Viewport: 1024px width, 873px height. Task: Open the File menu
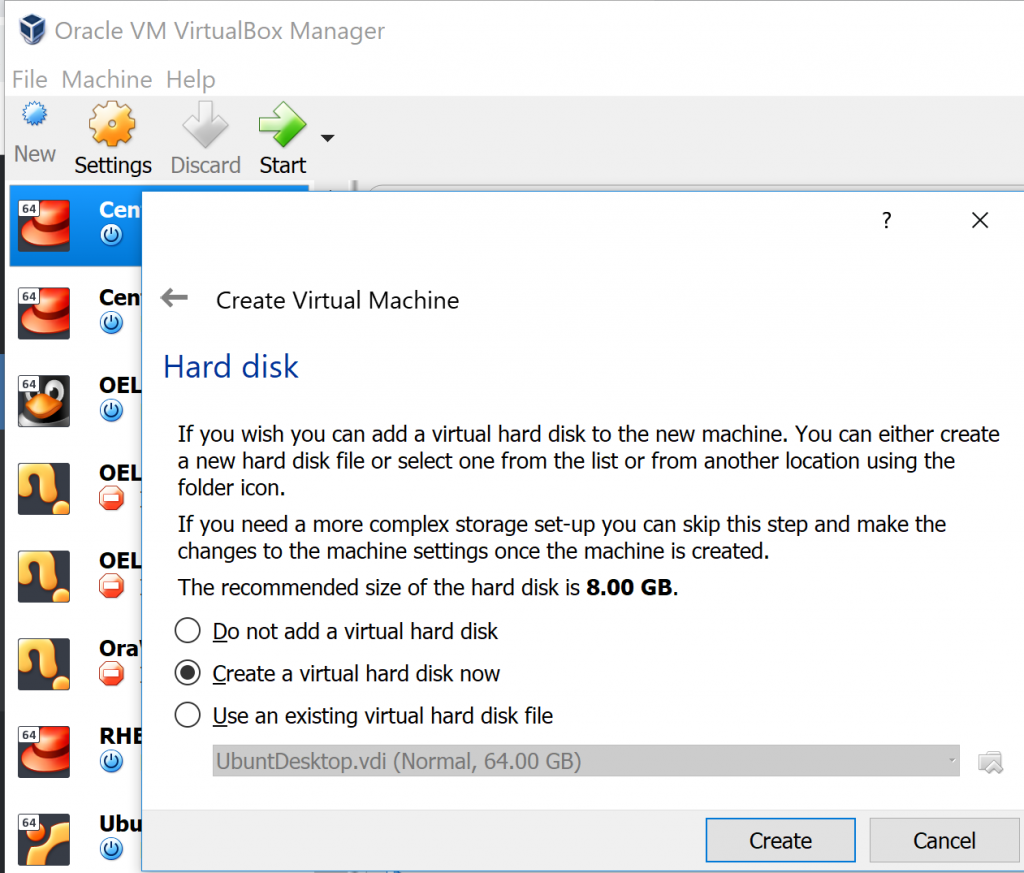click(30, 79)
